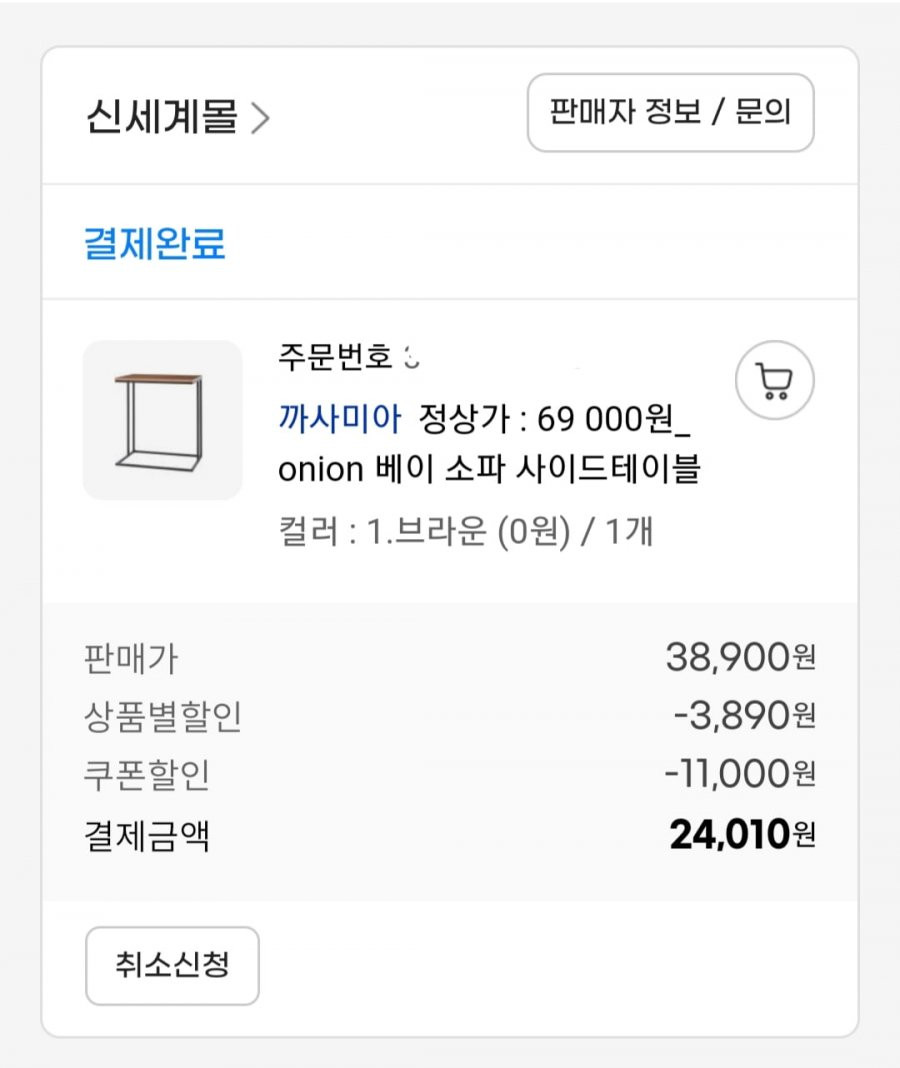Open 판매자 정보 / 문의 button
The height and width of the screenshot is (1068, 900).
point(670,112)
